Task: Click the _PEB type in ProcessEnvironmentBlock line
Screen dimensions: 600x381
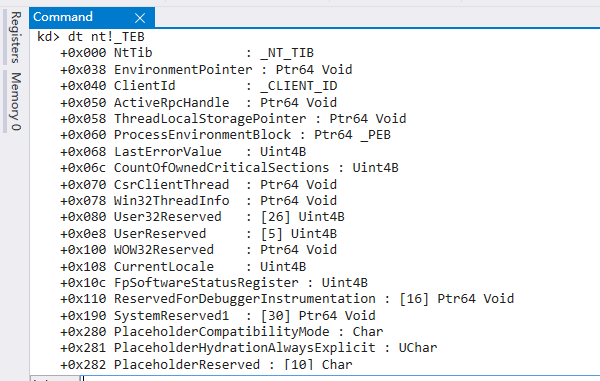Action: pyautogui.click(x=375, y=135)
